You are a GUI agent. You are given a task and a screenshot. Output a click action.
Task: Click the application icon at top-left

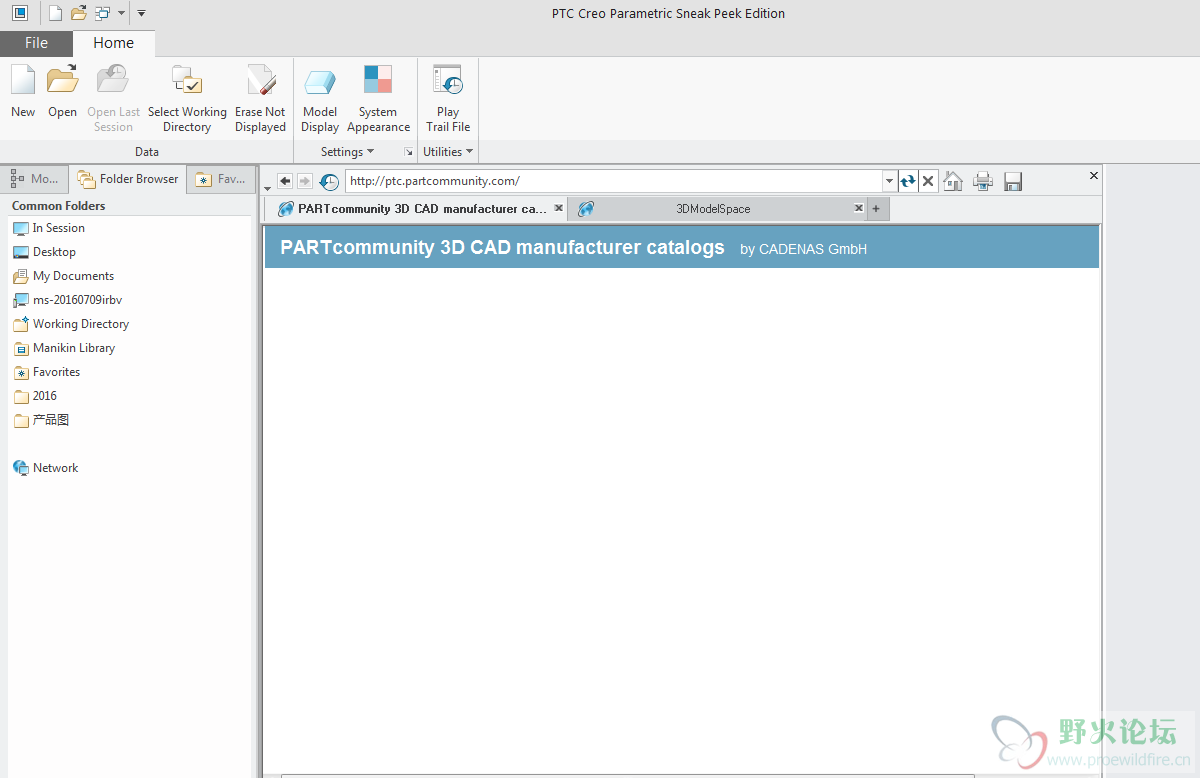click(20, 13)
